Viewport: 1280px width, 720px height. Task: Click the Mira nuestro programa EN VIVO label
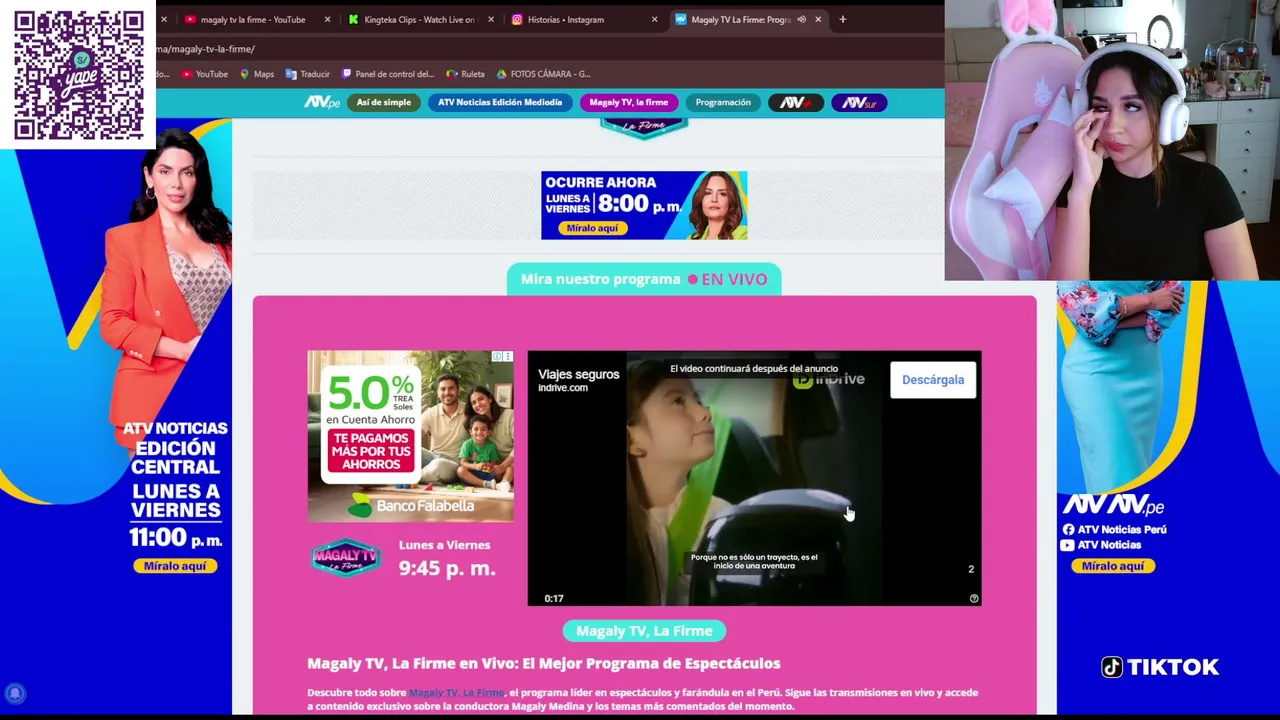644,279
